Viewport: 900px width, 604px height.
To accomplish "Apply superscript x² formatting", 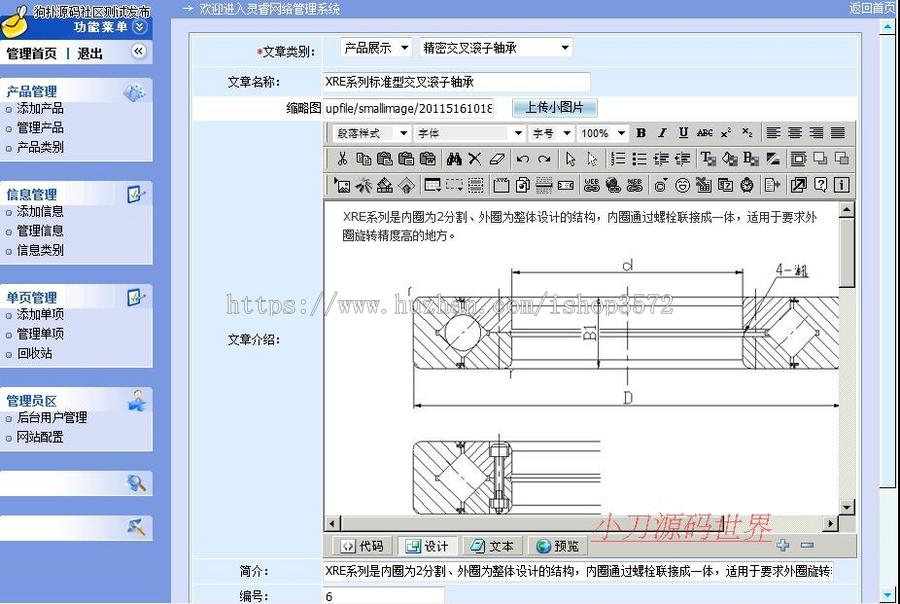I will coord(726,133).
